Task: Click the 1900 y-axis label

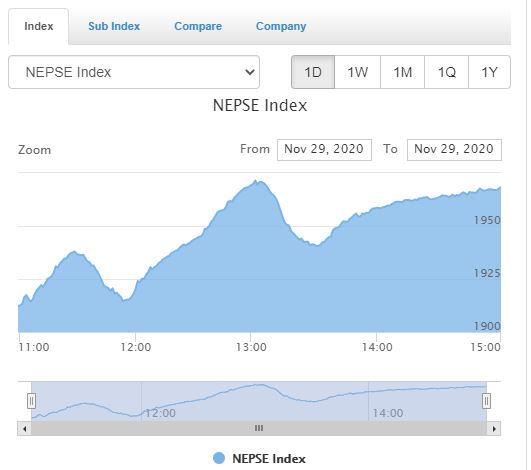Action: 487,326
